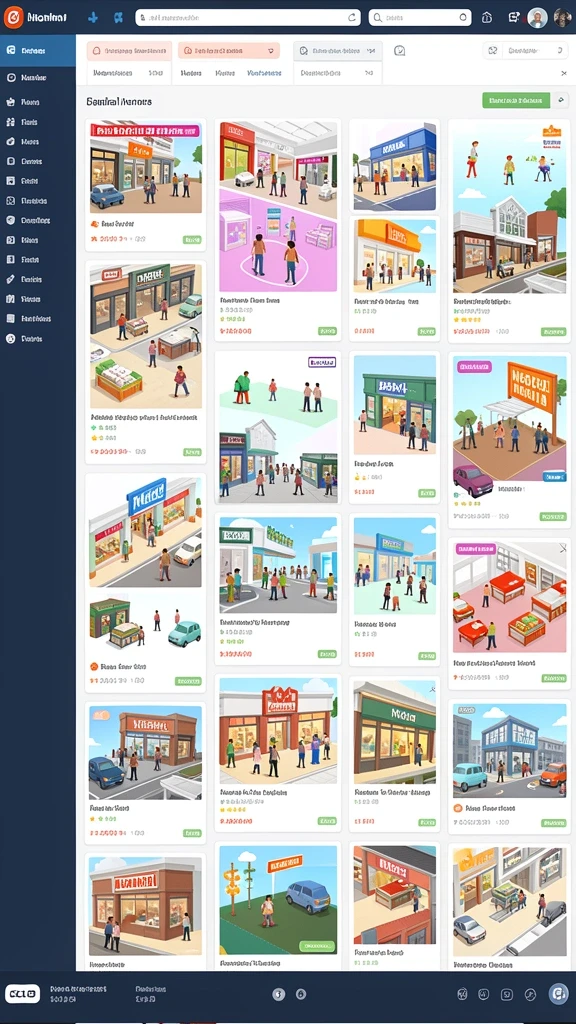Select the shopping basket icon in the left sidebar
Viewport: 576px width, 1024px height.
10,102
